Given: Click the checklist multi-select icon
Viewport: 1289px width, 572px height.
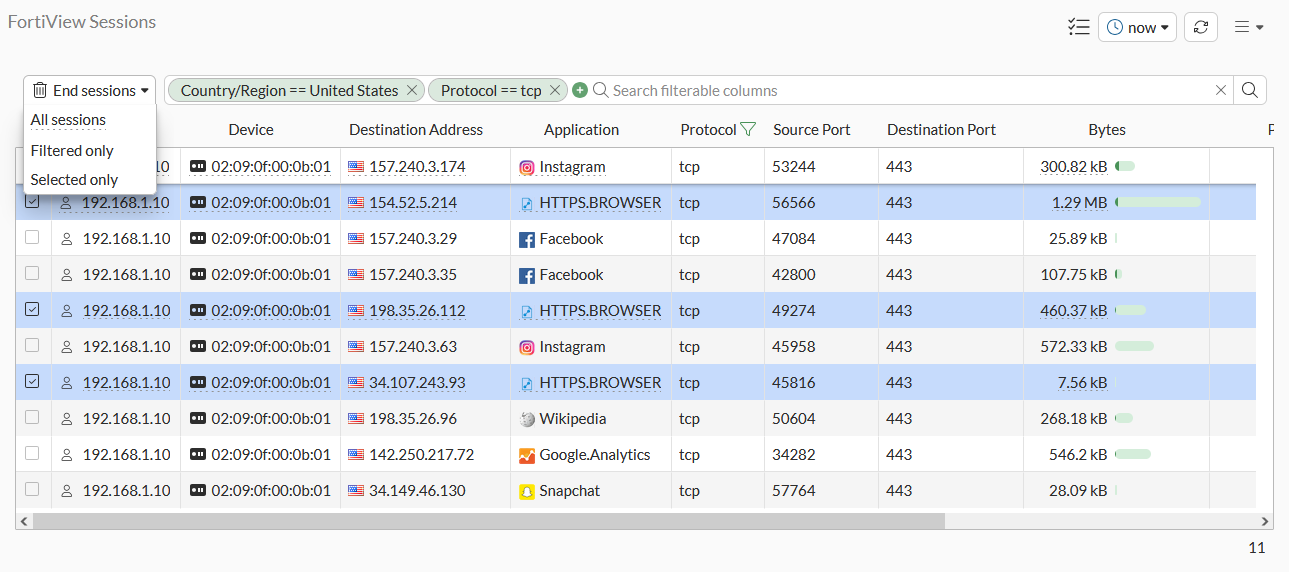Looking at the screenshot, I should [x=1078, y=27].
